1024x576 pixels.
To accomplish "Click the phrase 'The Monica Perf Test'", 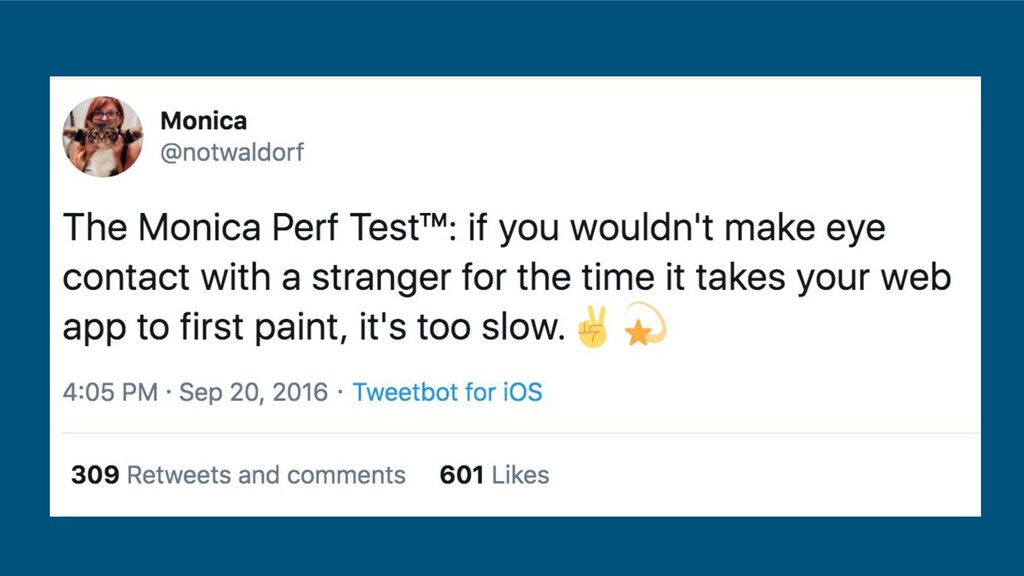I will 241,228.
